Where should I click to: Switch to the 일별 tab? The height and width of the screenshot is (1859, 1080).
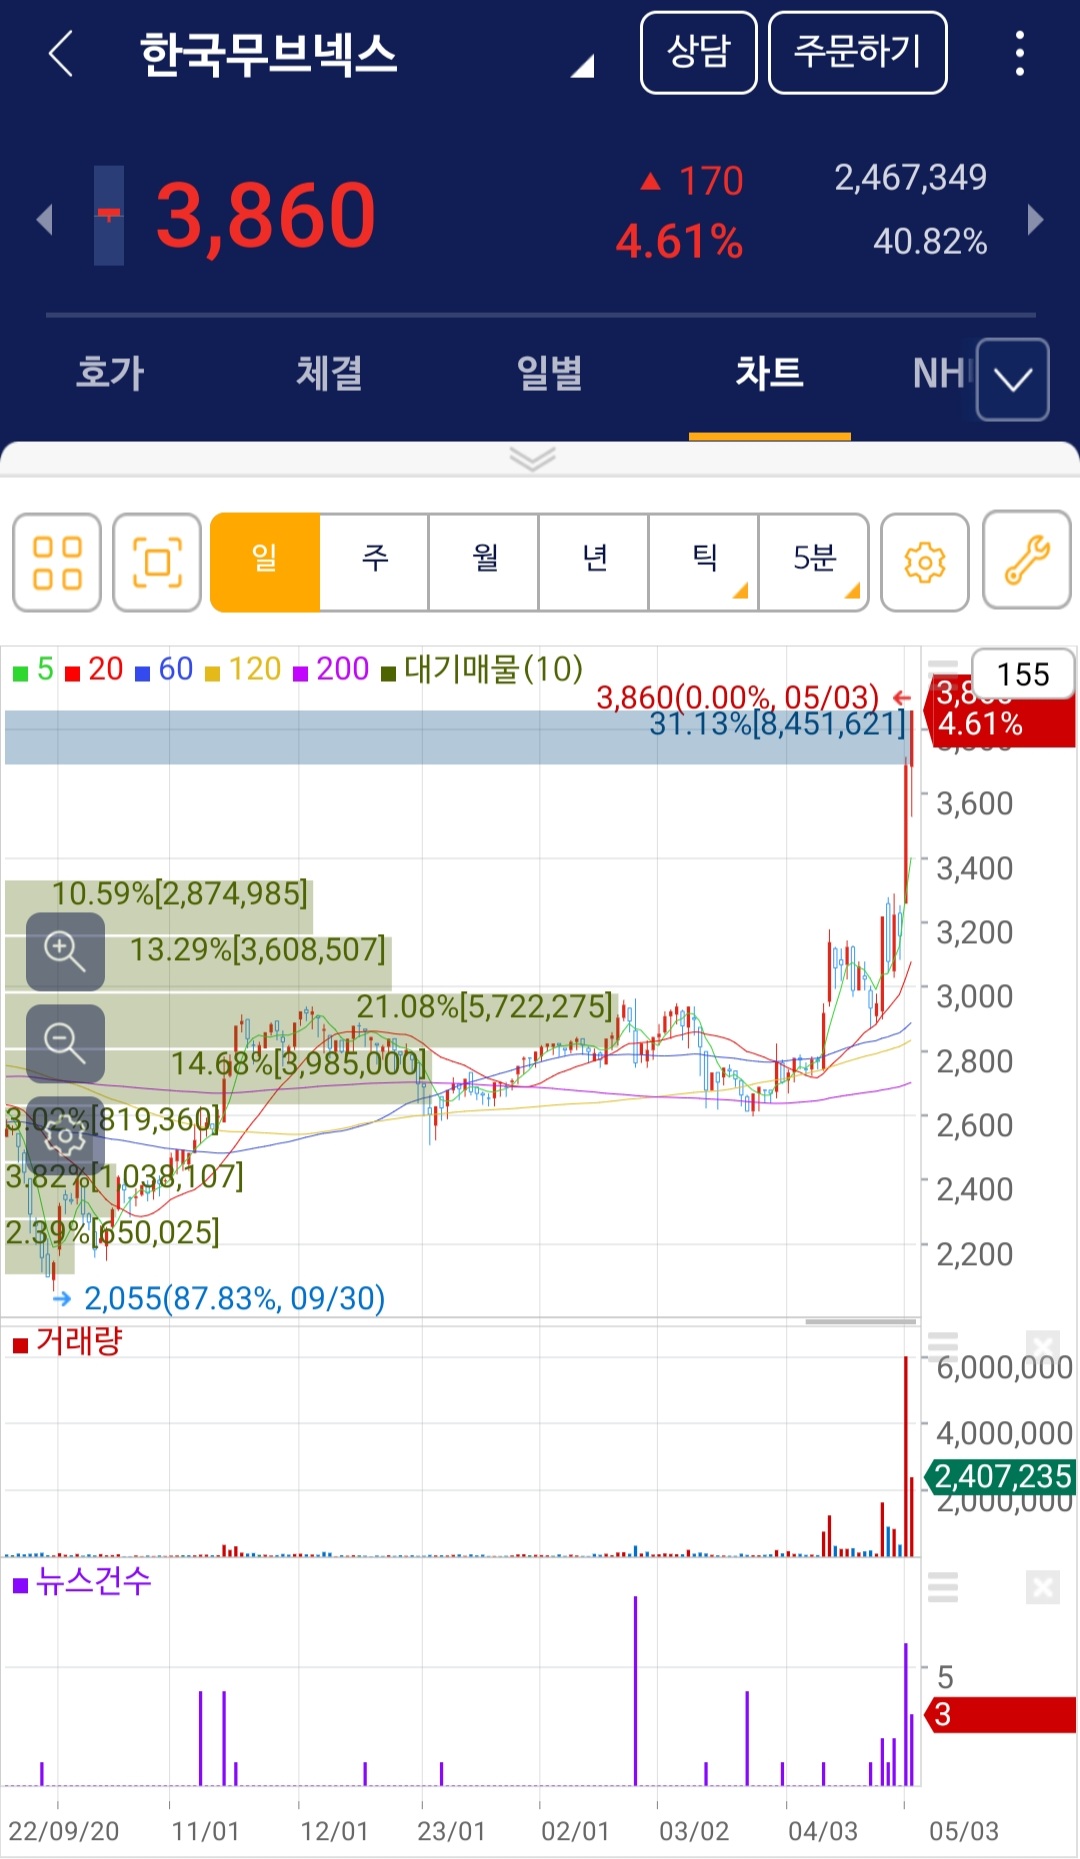pyautogui.click(x=549, y=373)
